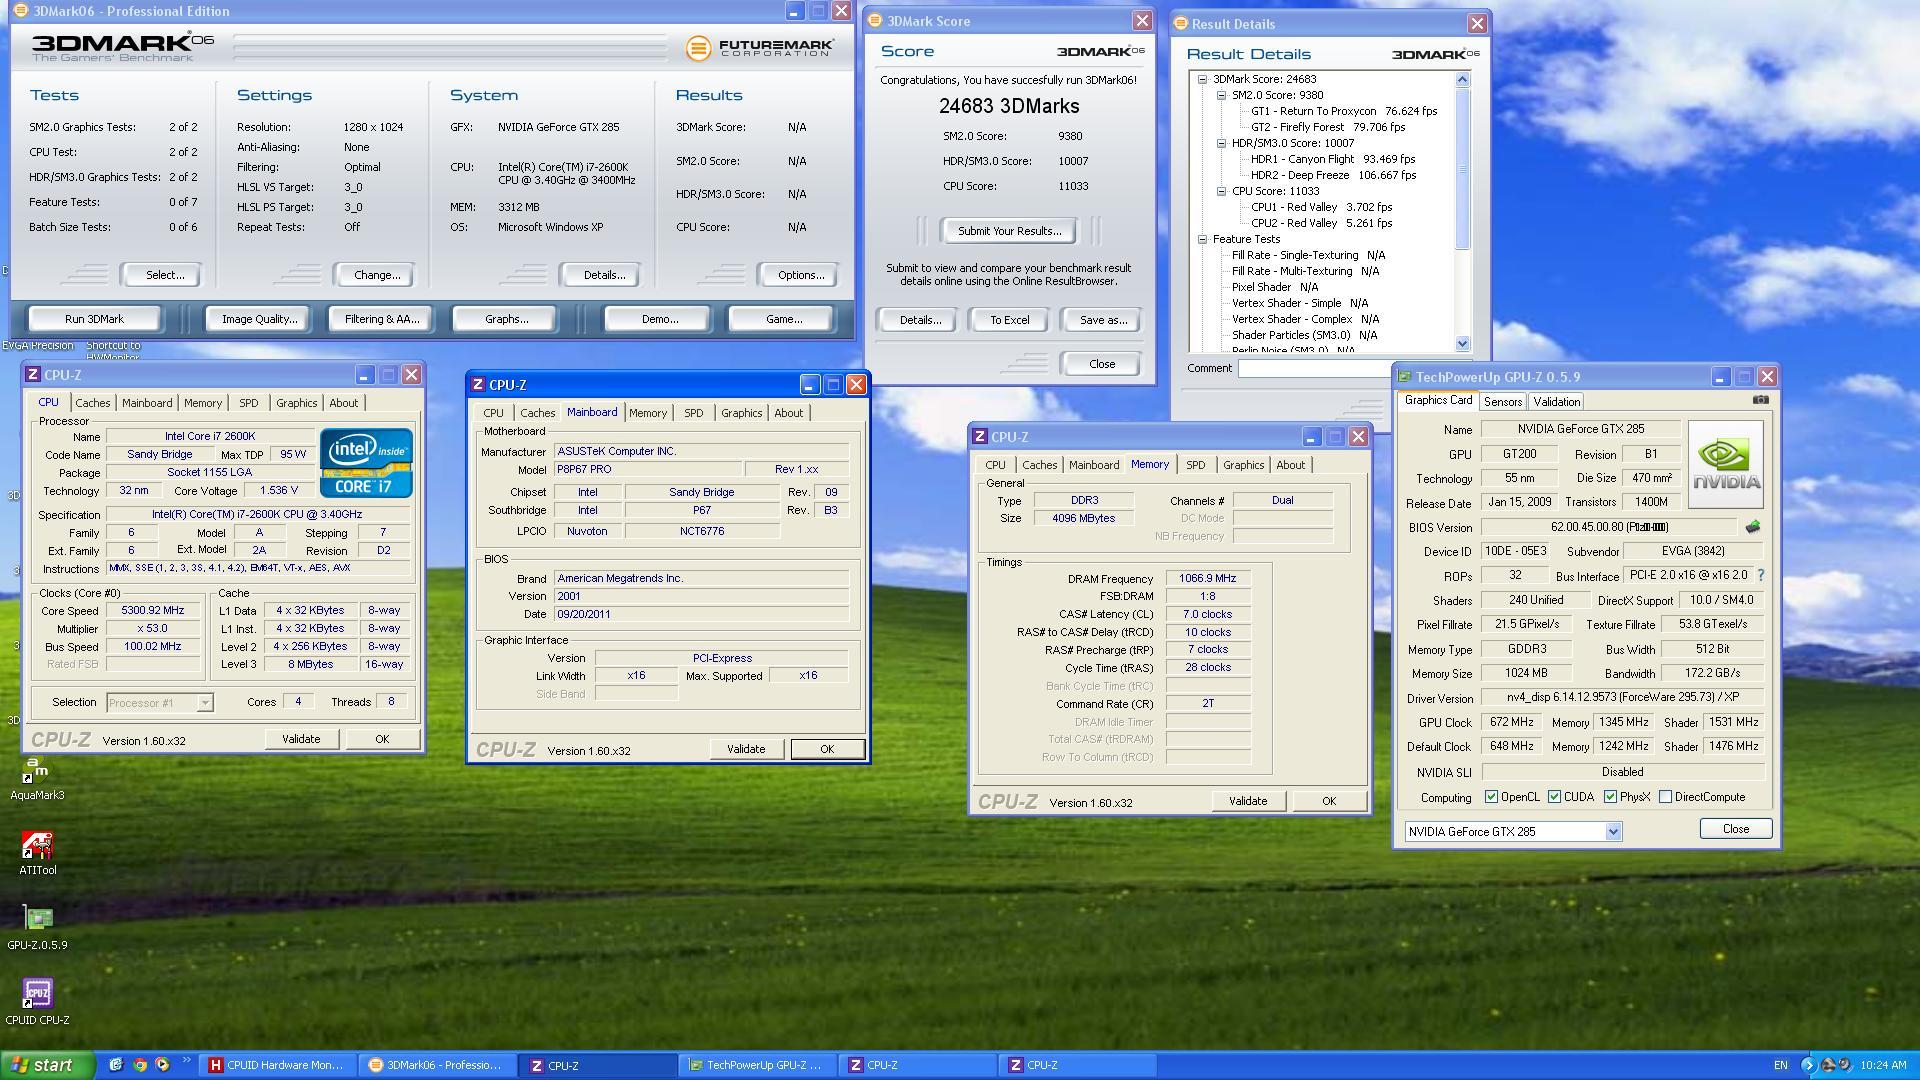Click the NVIDIA logo in GPU-Z
This screenshot has width=1920, height=1080.
1726,465
